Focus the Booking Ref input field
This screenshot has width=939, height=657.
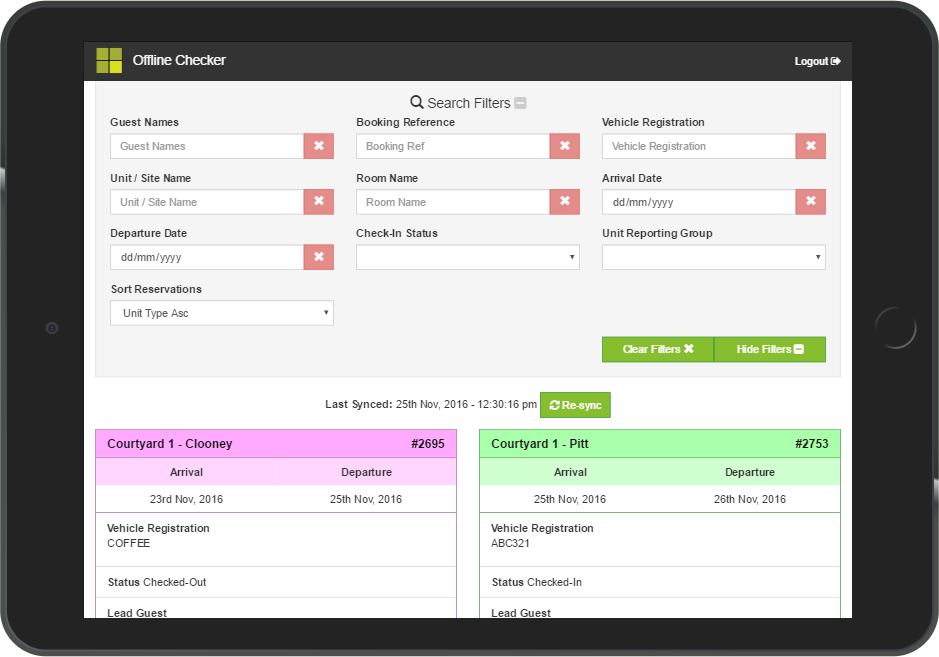tap(452, 146)
